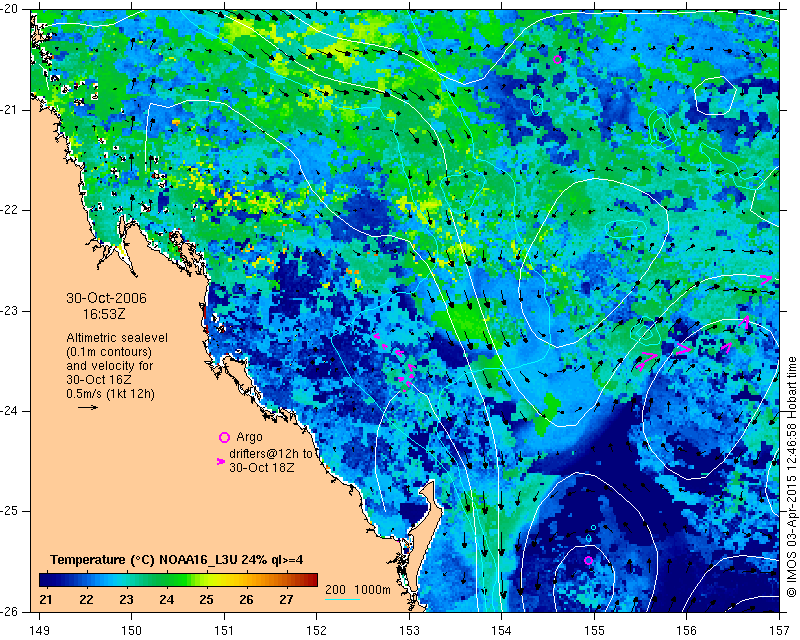Click the '0.5m/s (1kt 12h)' scale label
The height and width of the screenshot is (640, 800).
click(x=111, y=394)
